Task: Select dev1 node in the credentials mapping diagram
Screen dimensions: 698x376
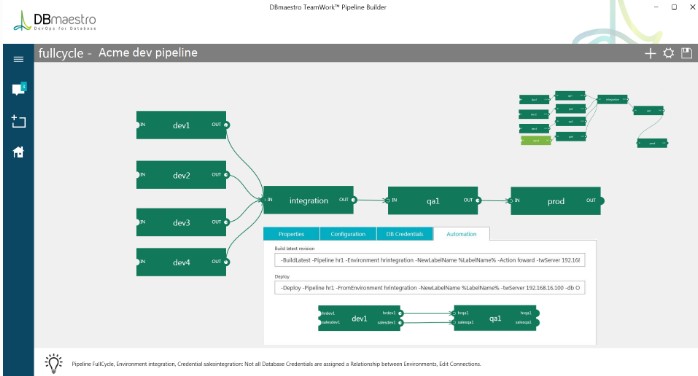Action: (x=360, y=318)
